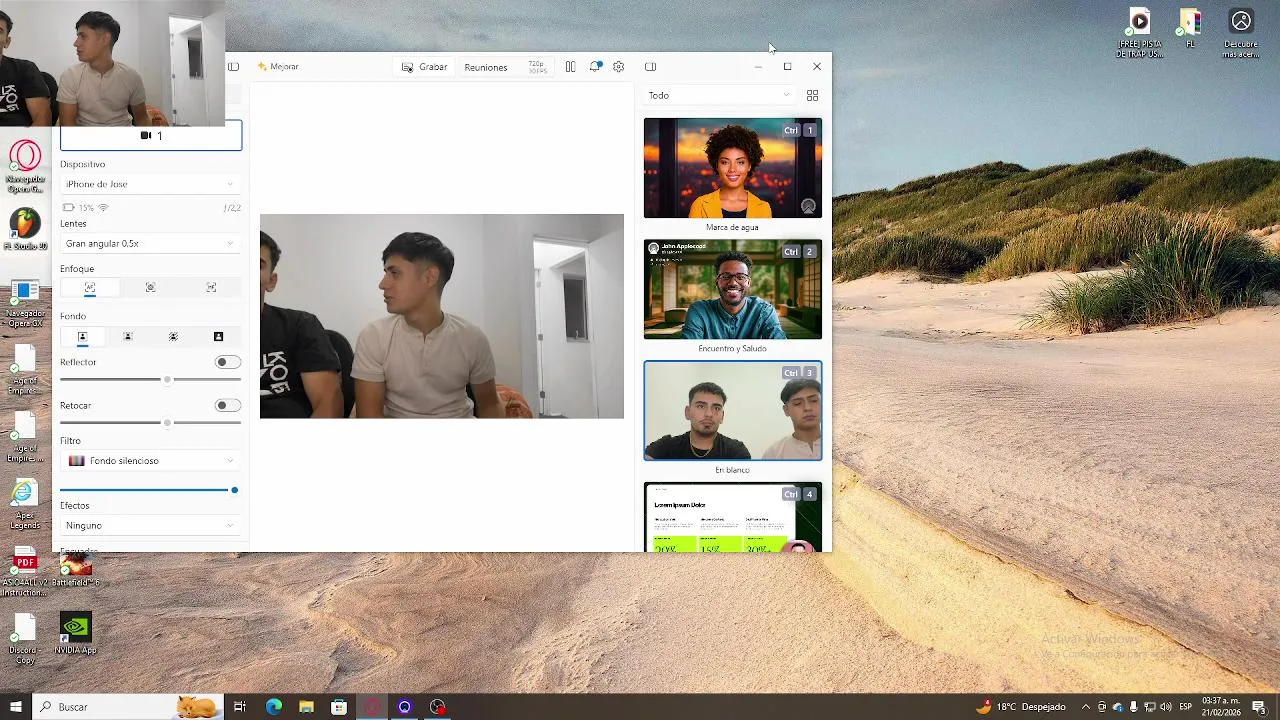Click the Wi-Fi connection icon under Dispositivo
This screenshot has width=1280, height=720.
point(103,208)
